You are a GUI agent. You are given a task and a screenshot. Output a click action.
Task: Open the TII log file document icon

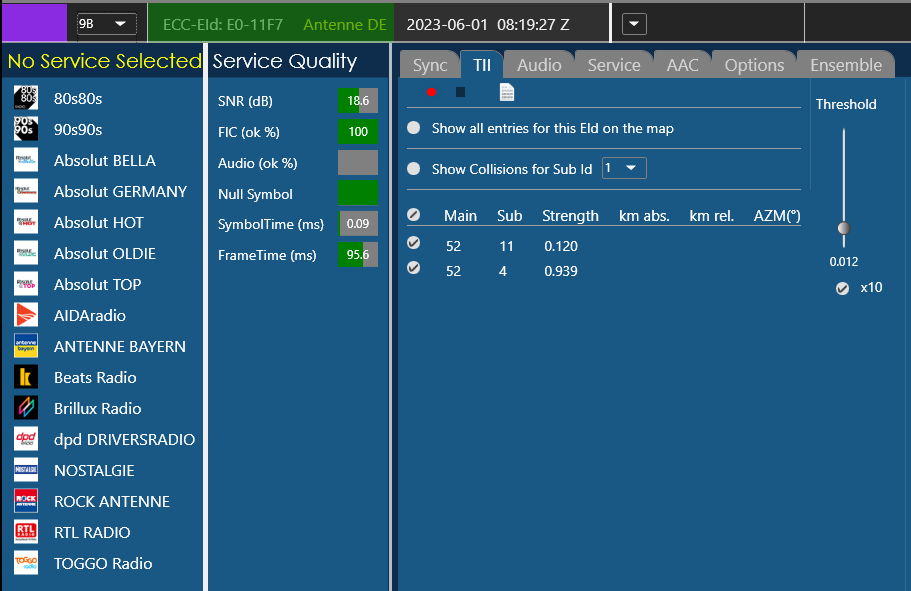[x=507, y=92]
